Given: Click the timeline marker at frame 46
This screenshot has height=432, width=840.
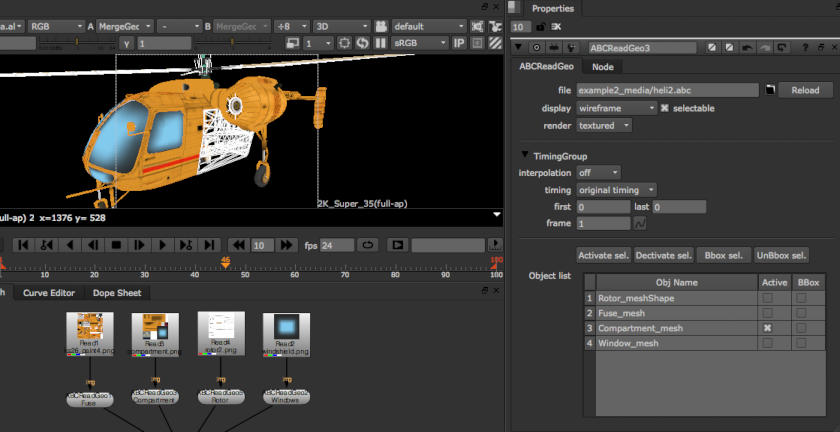Looking at the screenshot, I should coord(226,265).
